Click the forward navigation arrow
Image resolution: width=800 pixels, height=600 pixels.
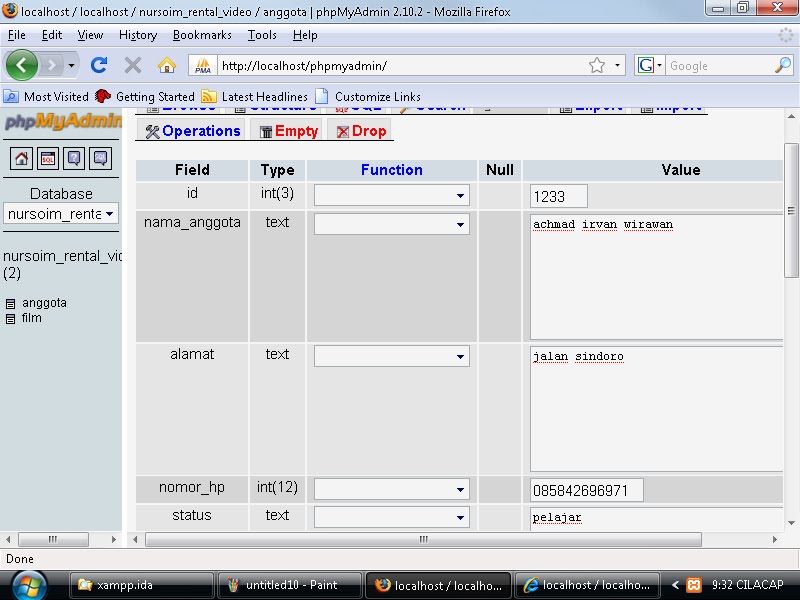click(51, 65)
